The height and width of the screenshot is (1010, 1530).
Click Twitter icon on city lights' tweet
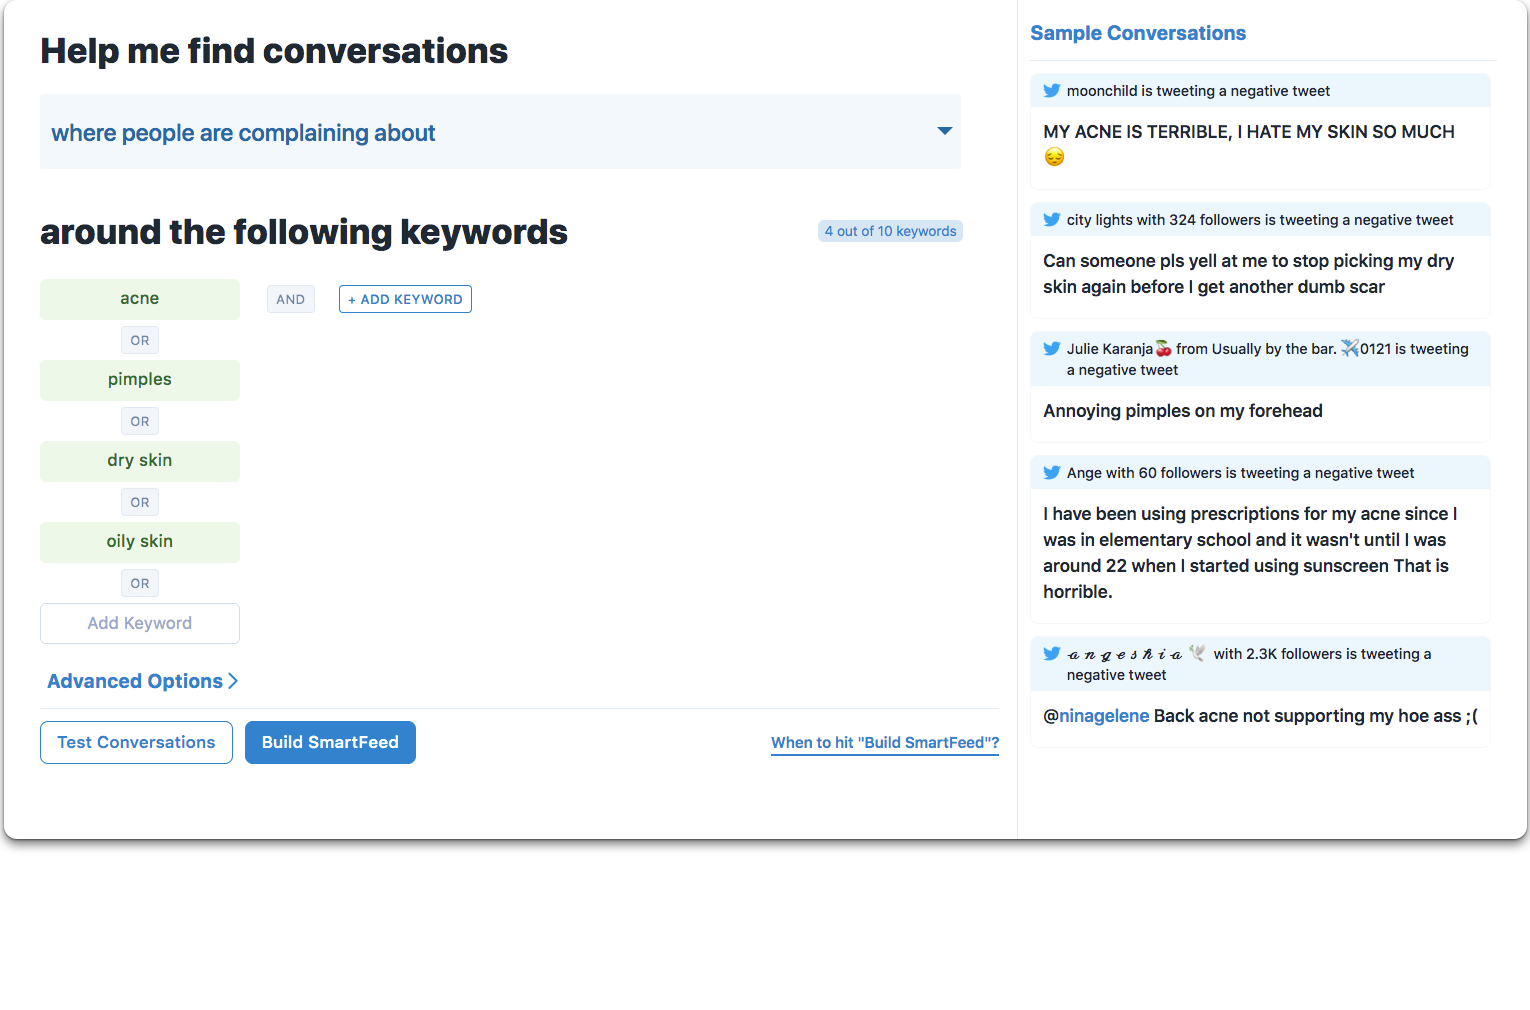1052,220
